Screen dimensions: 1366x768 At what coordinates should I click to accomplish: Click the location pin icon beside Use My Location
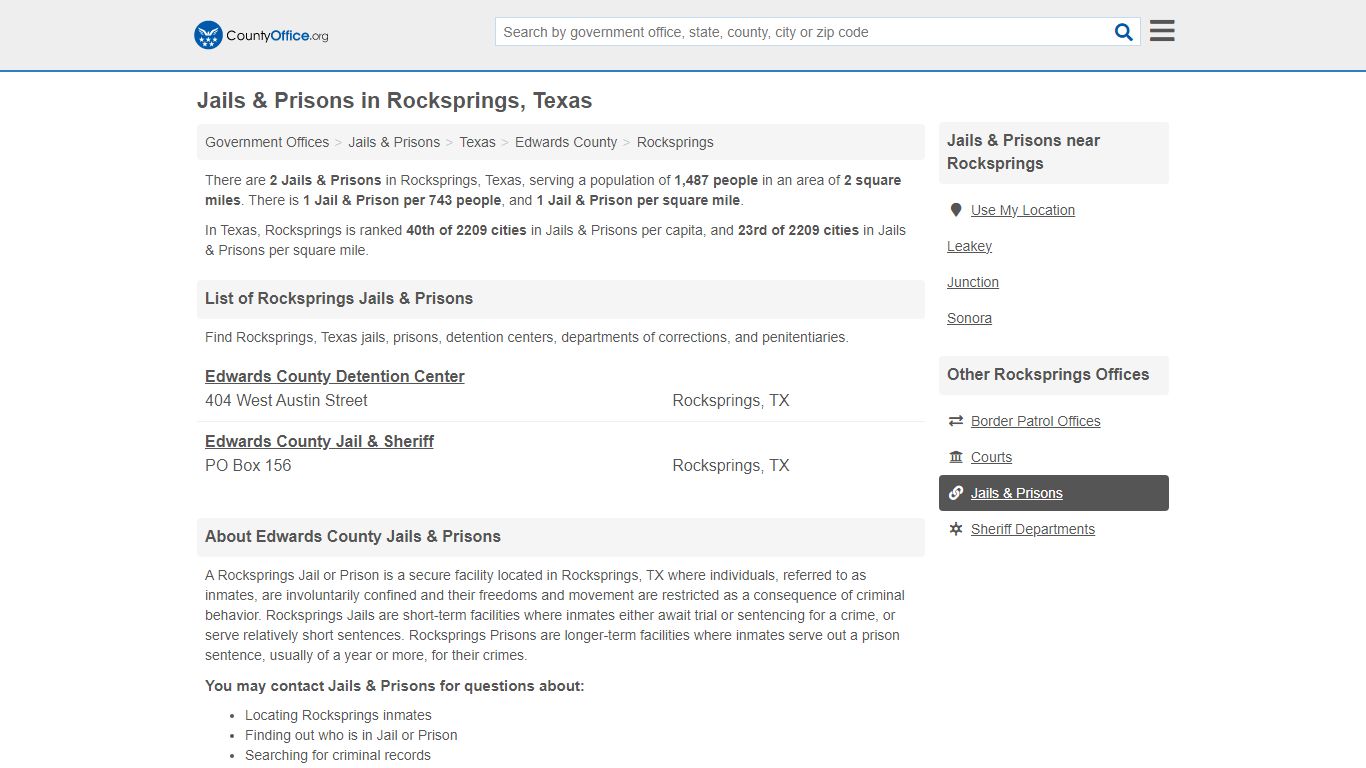click(x=956, y=210)
